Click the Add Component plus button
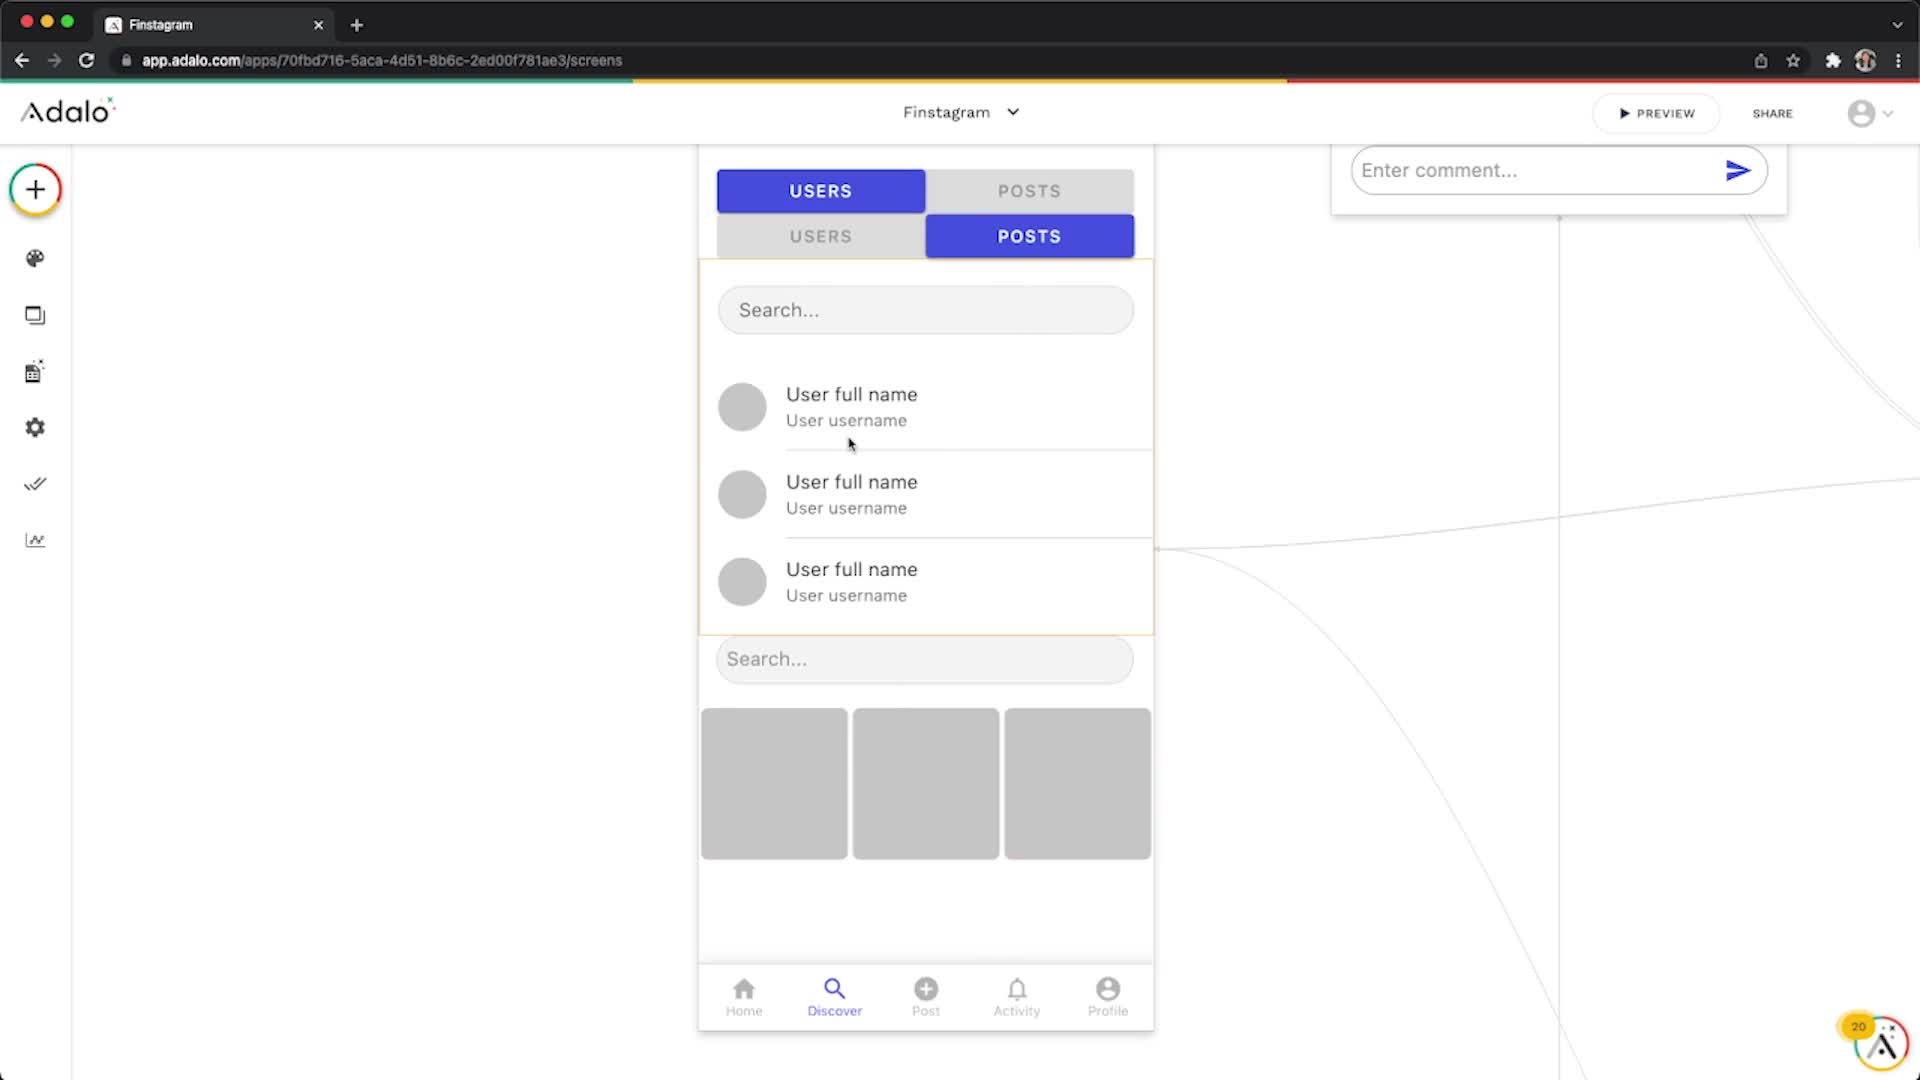Image resolution: width=1920 pixels, height=1080 pixels. 36,190
